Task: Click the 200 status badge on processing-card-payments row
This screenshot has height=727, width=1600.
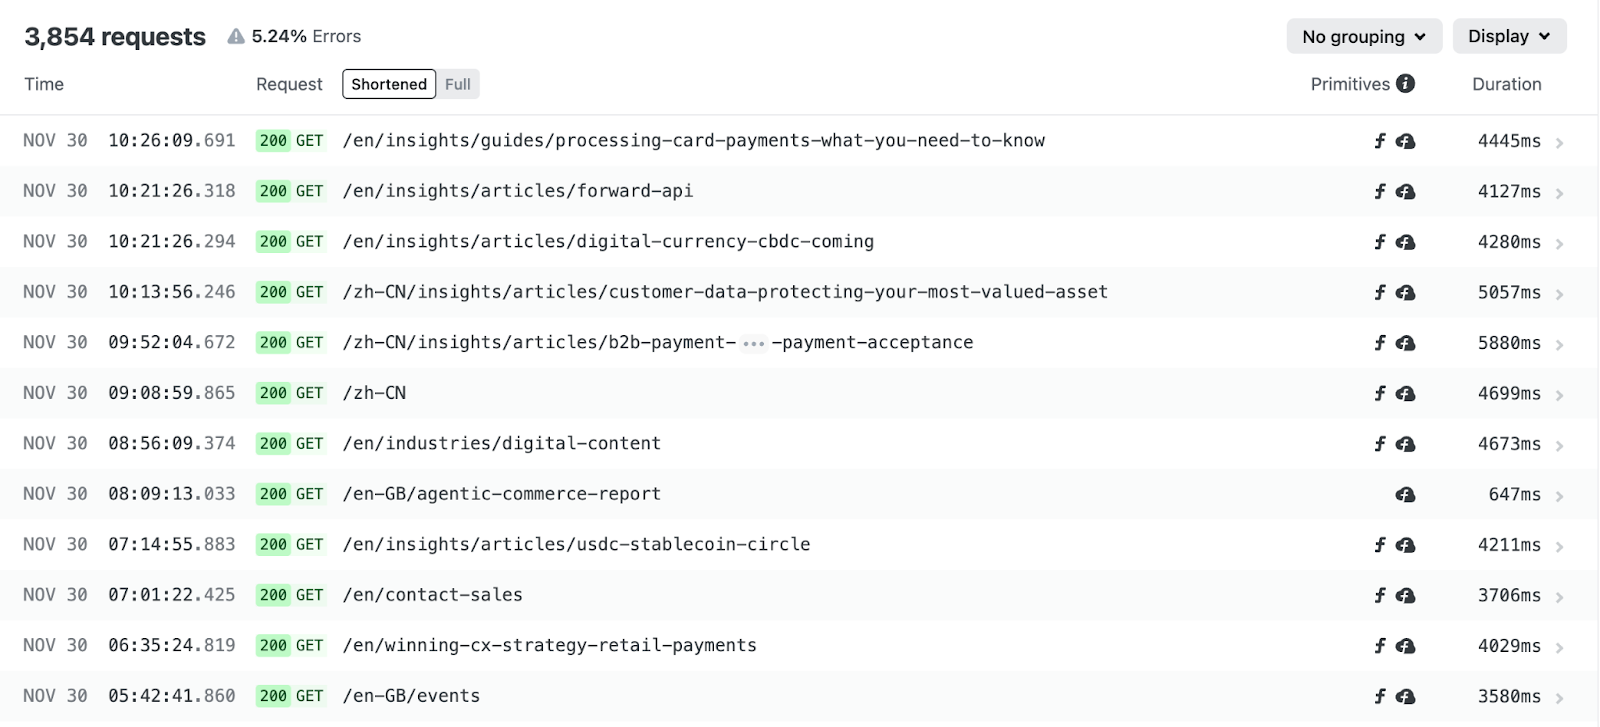Action: point(273,141)
